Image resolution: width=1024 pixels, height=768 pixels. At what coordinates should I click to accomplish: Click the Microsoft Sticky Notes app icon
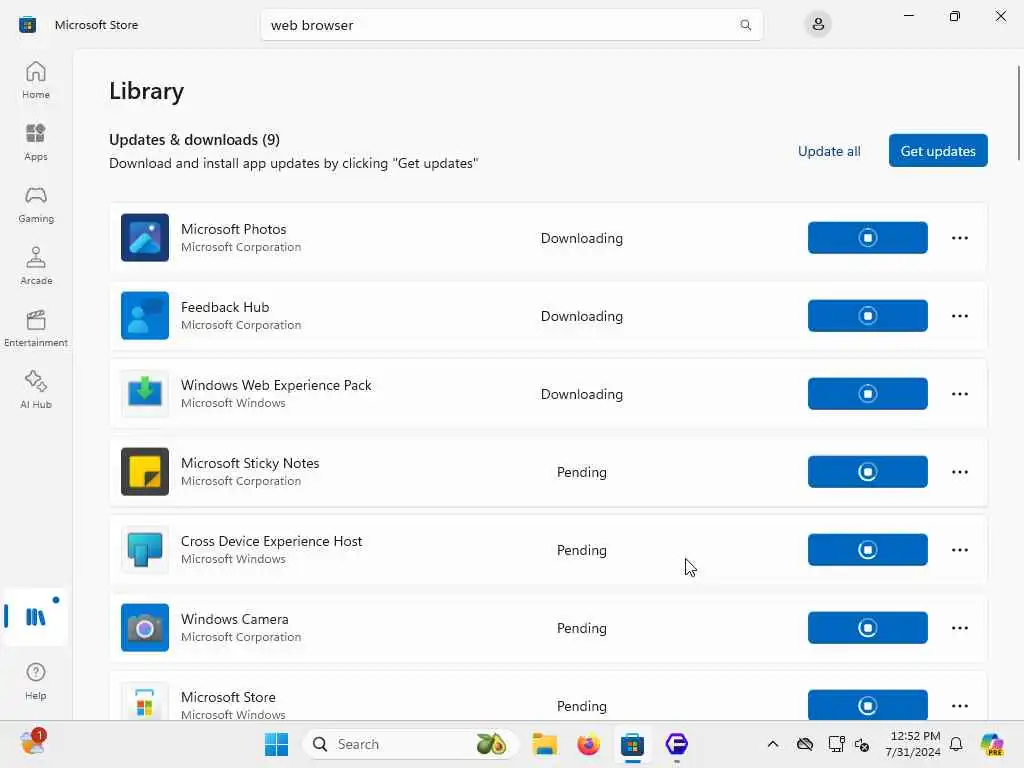point(145,472)
